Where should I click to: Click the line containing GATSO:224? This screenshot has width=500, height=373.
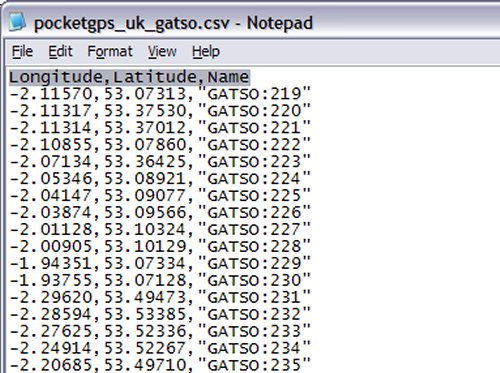point(160,179)
